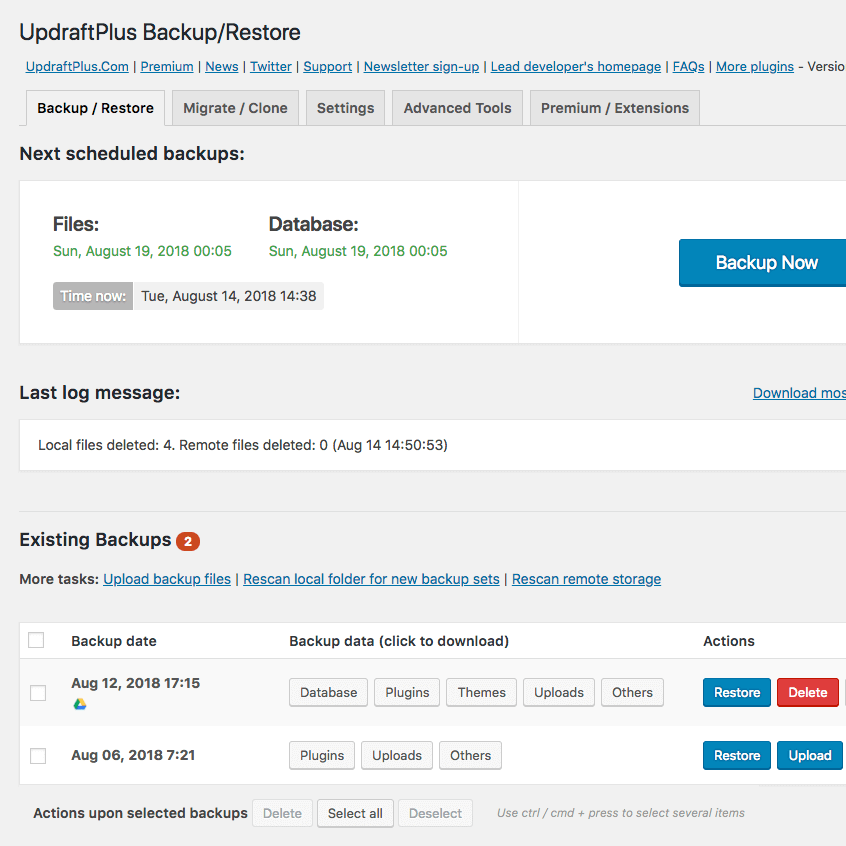Click the Deselect button

point(435,813)
